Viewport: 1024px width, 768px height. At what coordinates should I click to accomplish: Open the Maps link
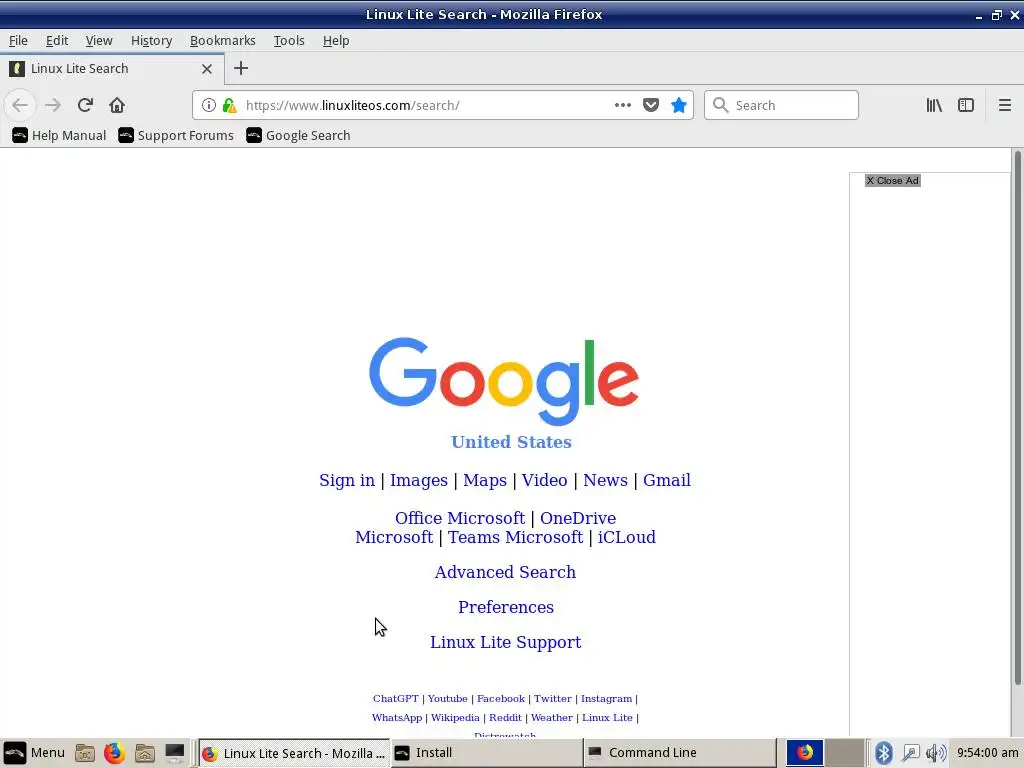485,480
